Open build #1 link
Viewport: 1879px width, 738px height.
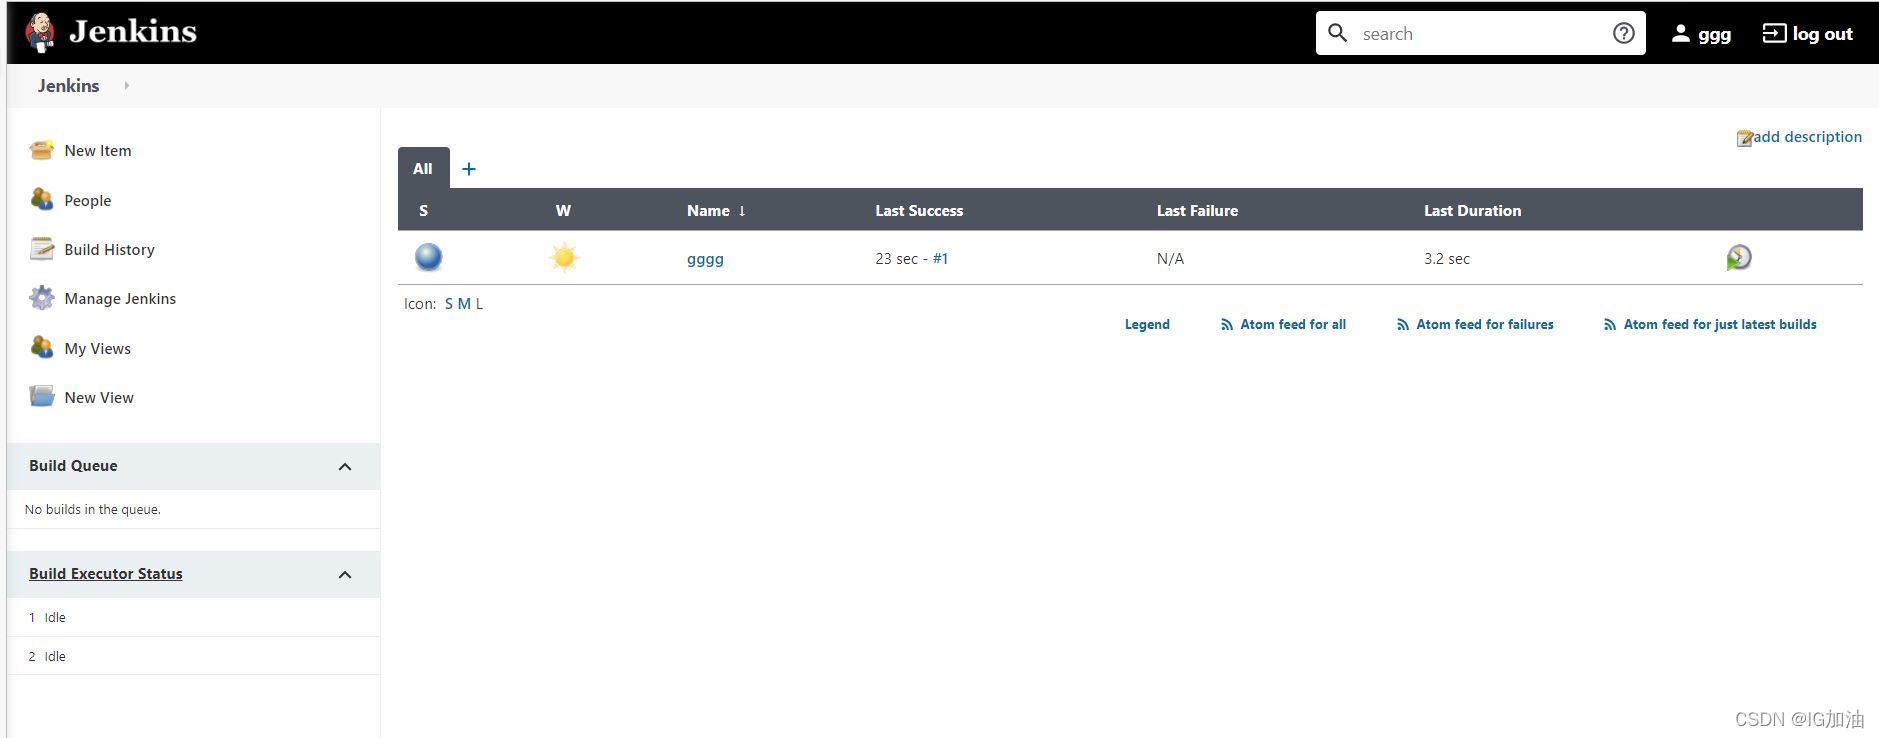[940, 258]
